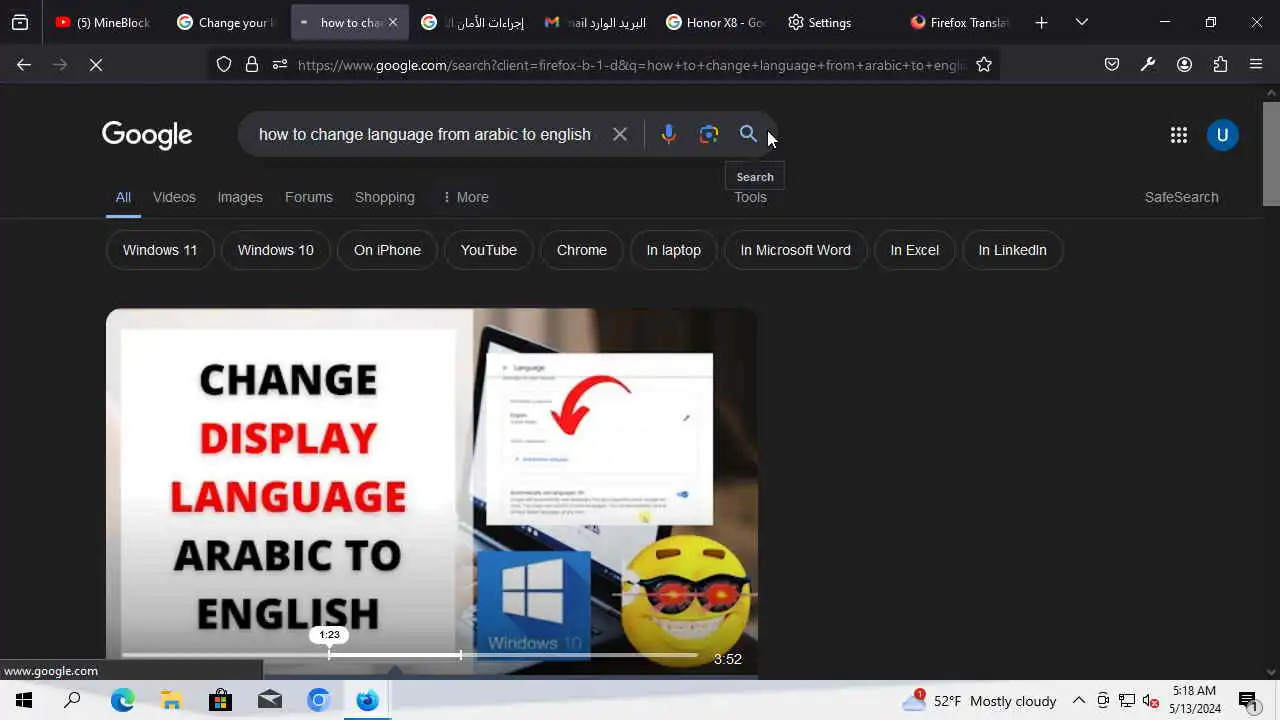Switch to Images results
The width and height of the screenshot is (1280, 720).
(240, 197)
